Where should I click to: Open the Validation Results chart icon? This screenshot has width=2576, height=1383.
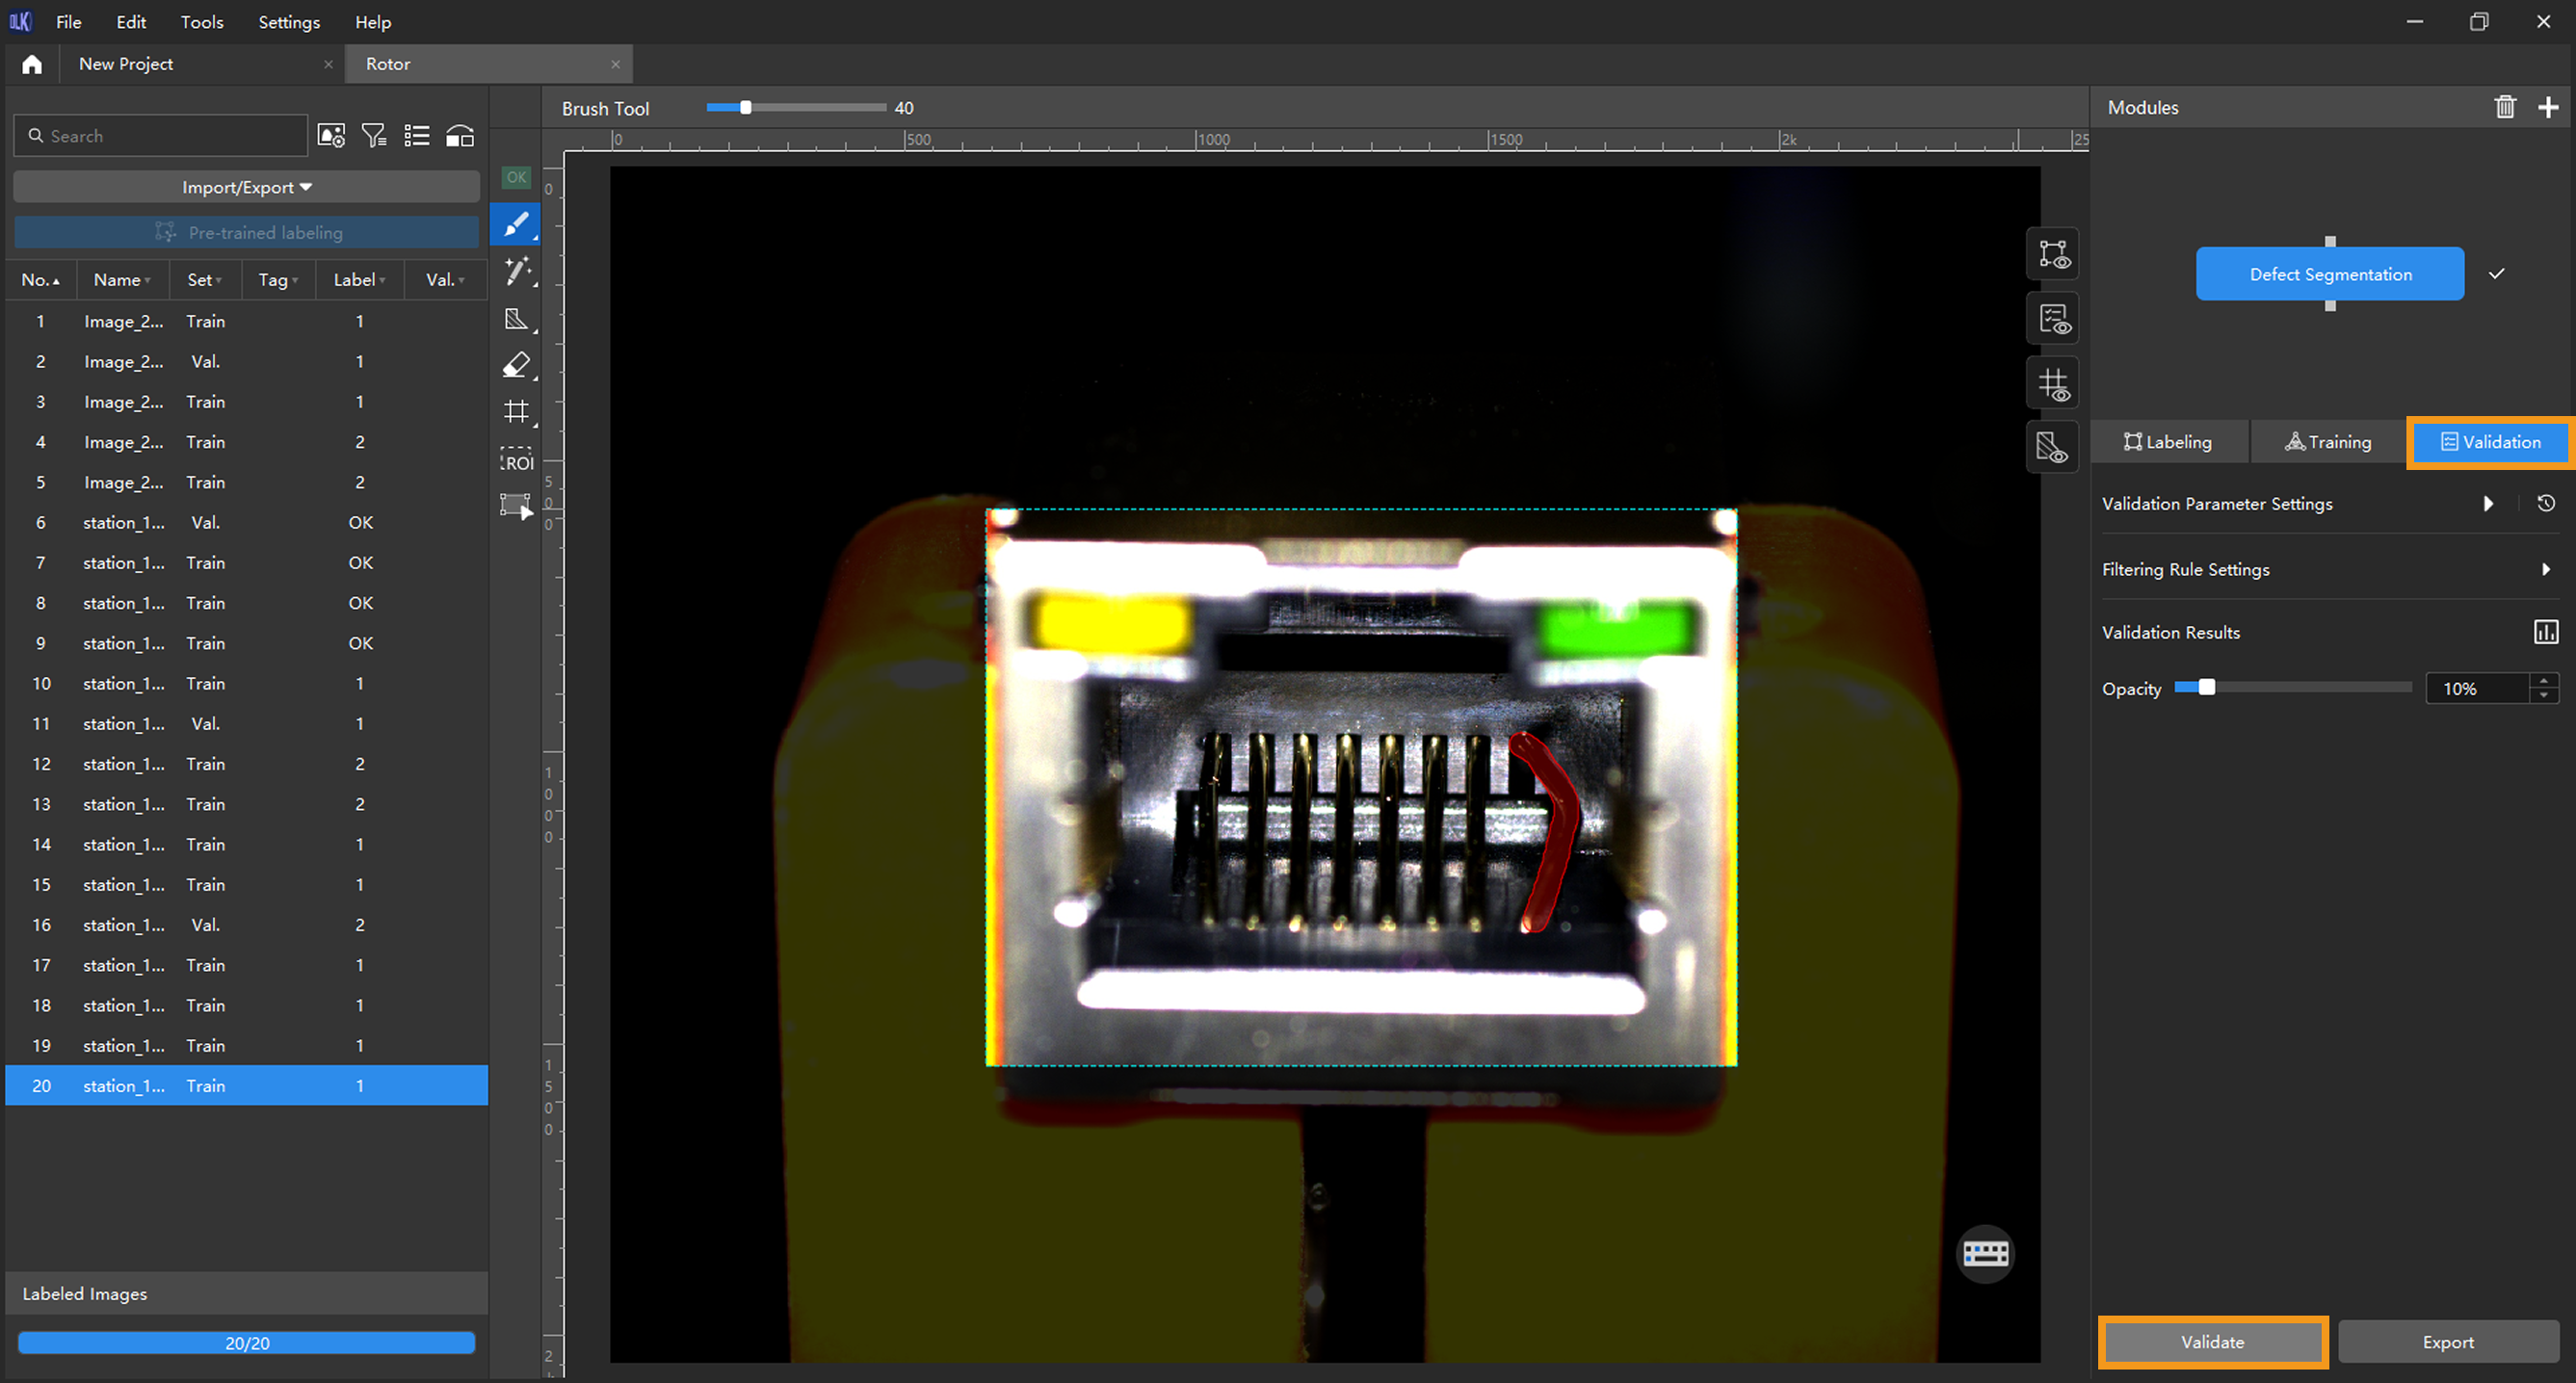pos(2546,632)
